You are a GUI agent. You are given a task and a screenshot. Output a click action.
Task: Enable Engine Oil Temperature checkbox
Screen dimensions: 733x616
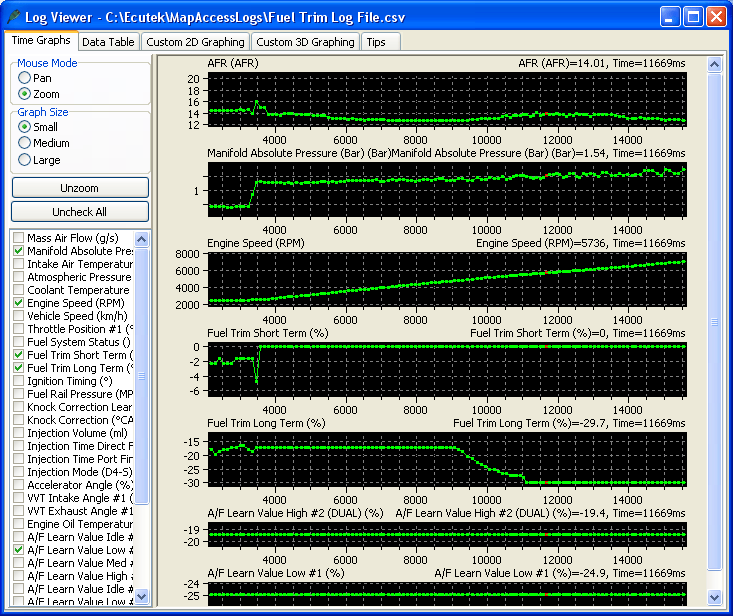(x=19, y=523)
